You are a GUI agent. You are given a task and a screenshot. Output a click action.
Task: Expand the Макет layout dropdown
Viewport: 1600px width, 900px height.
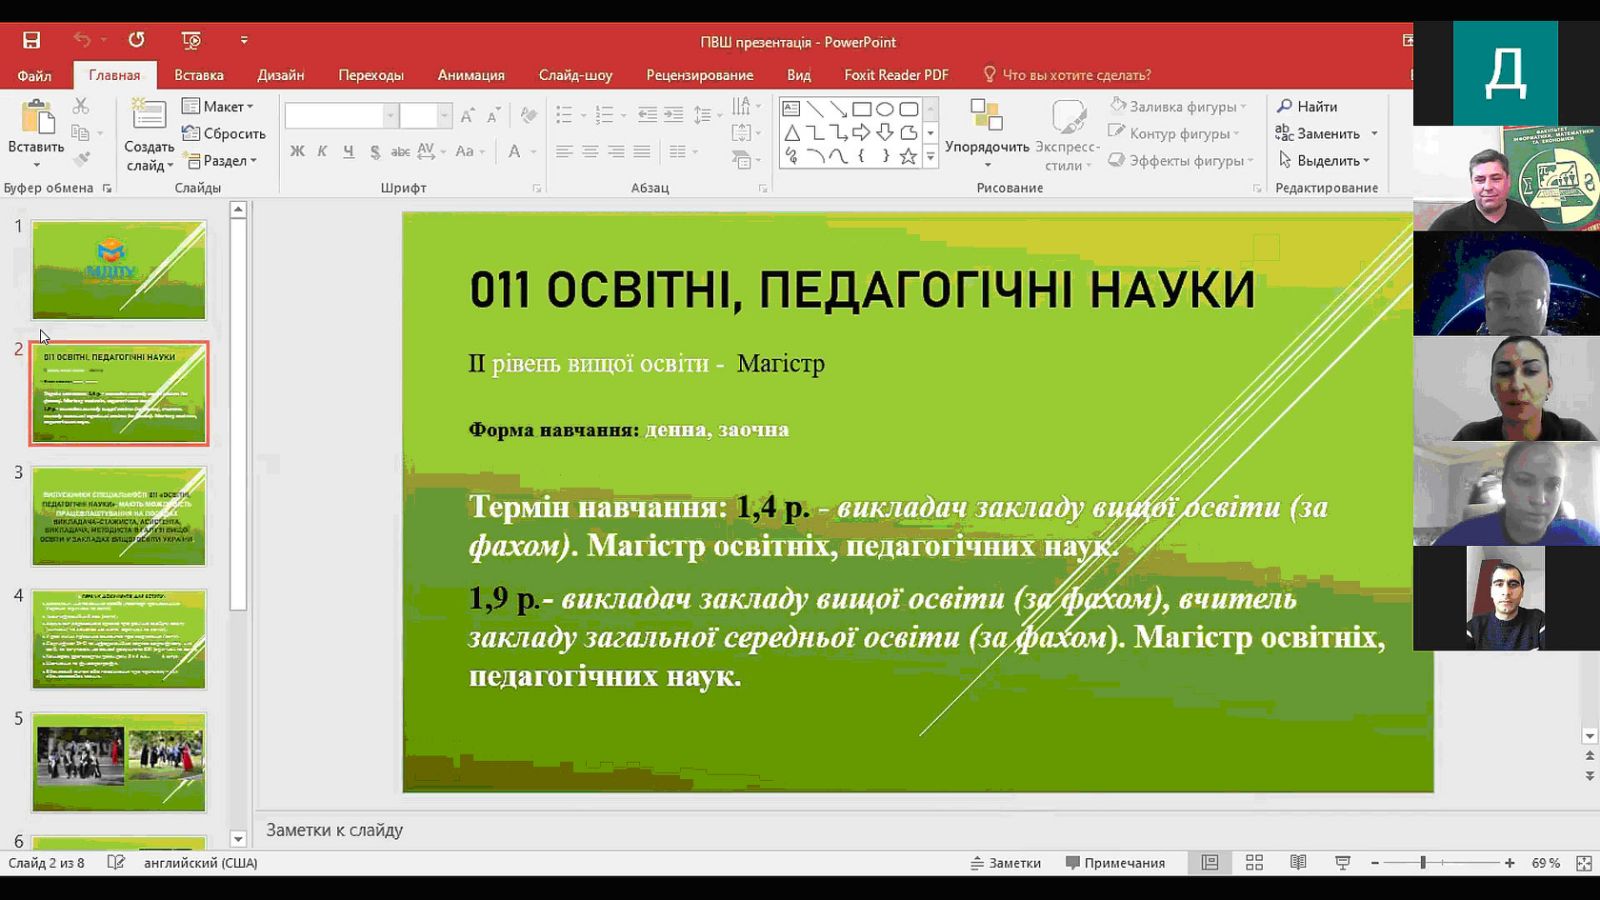(x=218, y=107)
